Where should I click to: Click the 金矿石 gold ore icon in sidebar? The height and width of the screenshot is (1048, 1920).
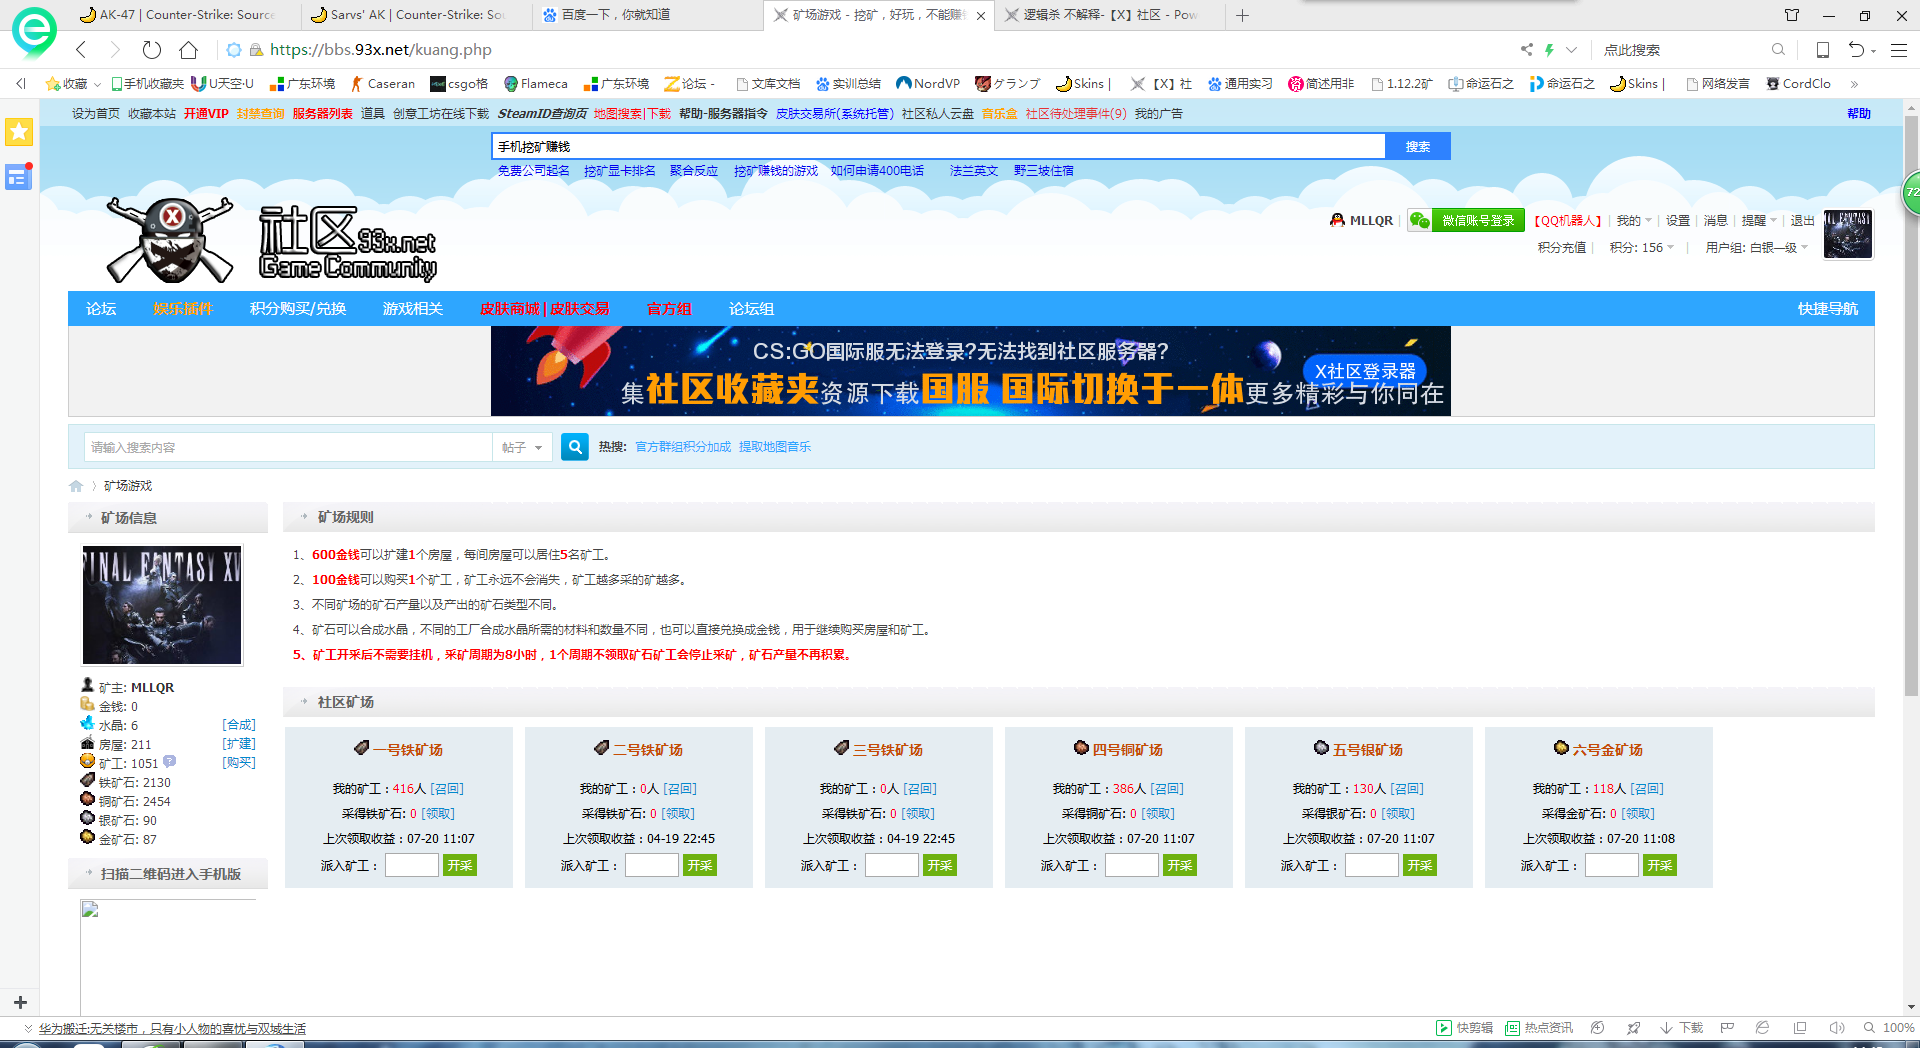88,838
